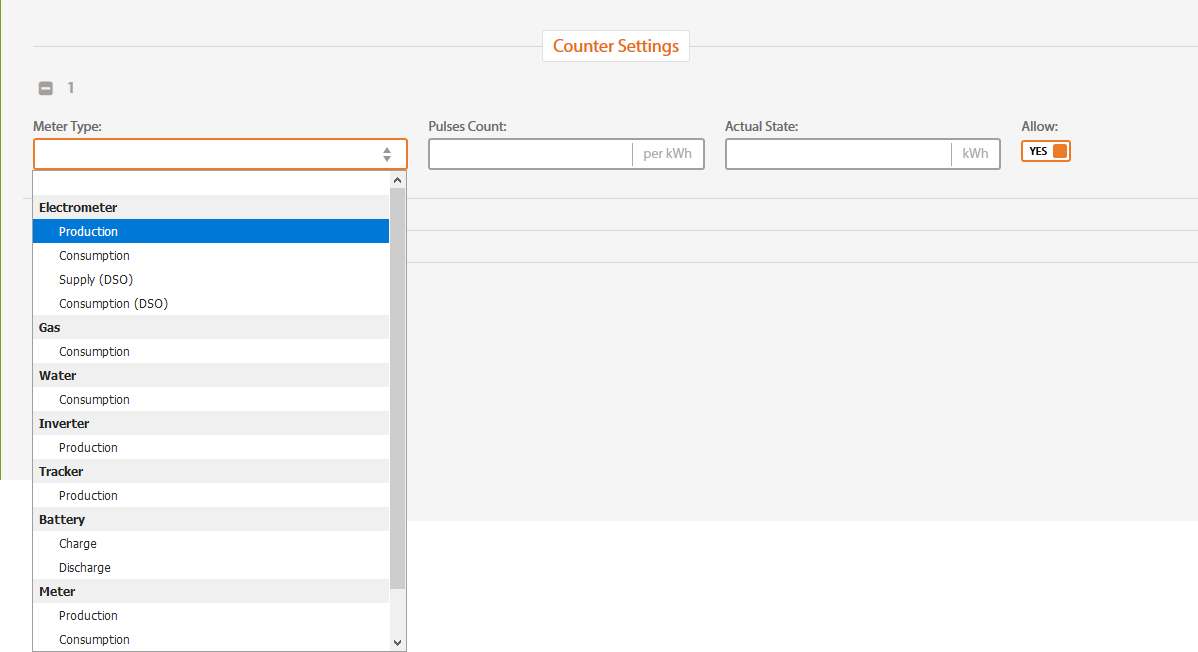1198x652 pixels.
Task: Select Production under Tracker
Action: [88, 496]
